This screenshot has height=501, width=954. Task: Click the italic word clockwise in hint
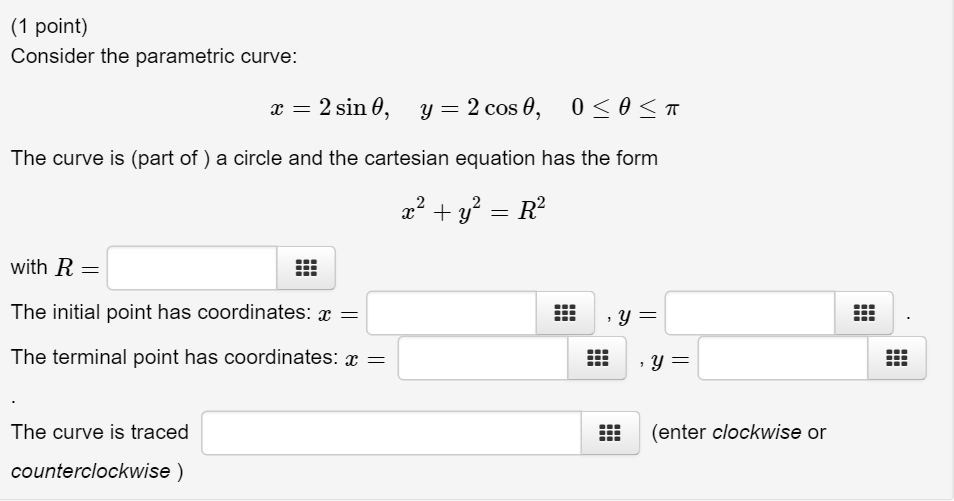tap(756, 433)
